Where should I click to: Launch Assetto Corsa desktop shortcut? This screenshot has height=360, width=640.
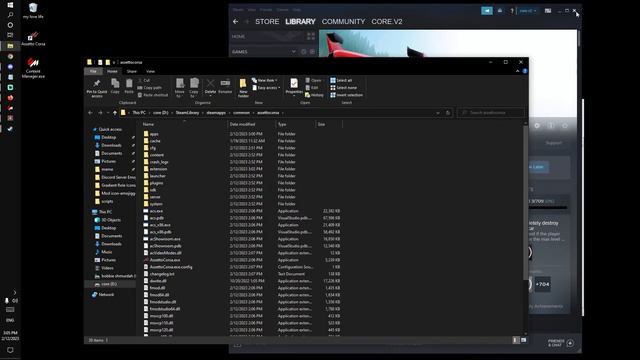(x=33, y=38)
